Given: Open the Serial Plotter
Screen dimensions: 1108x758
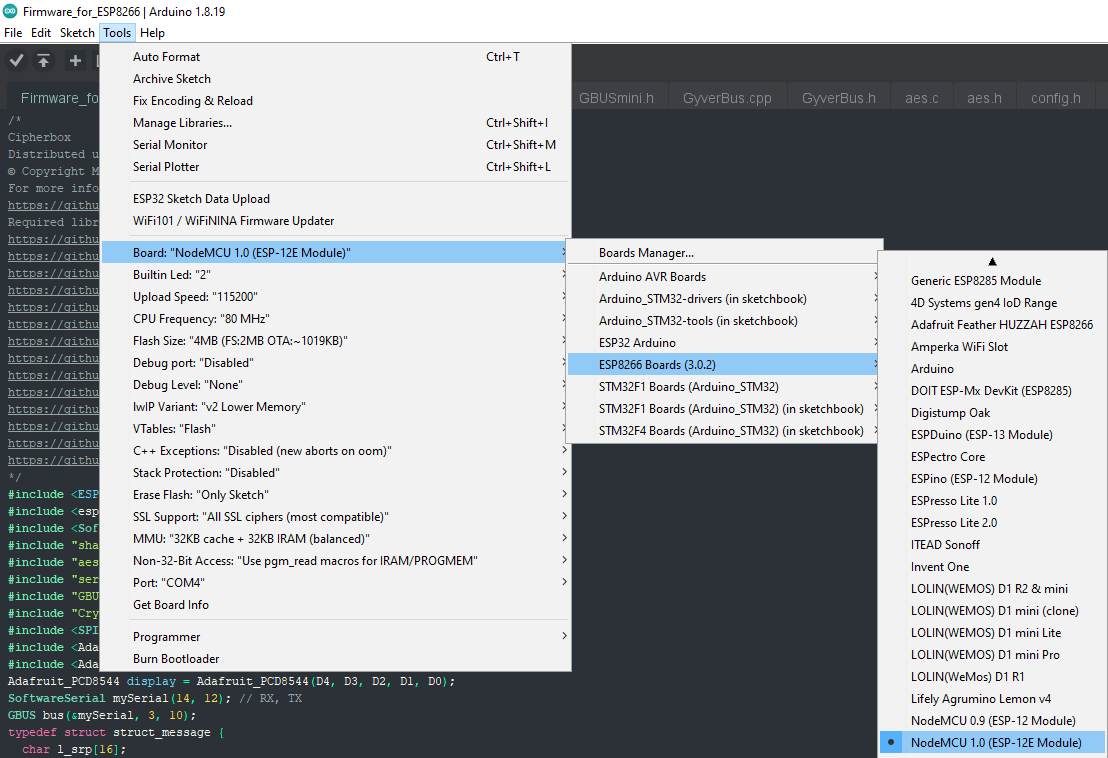Looking at the screenshot, I should [336, 167].
